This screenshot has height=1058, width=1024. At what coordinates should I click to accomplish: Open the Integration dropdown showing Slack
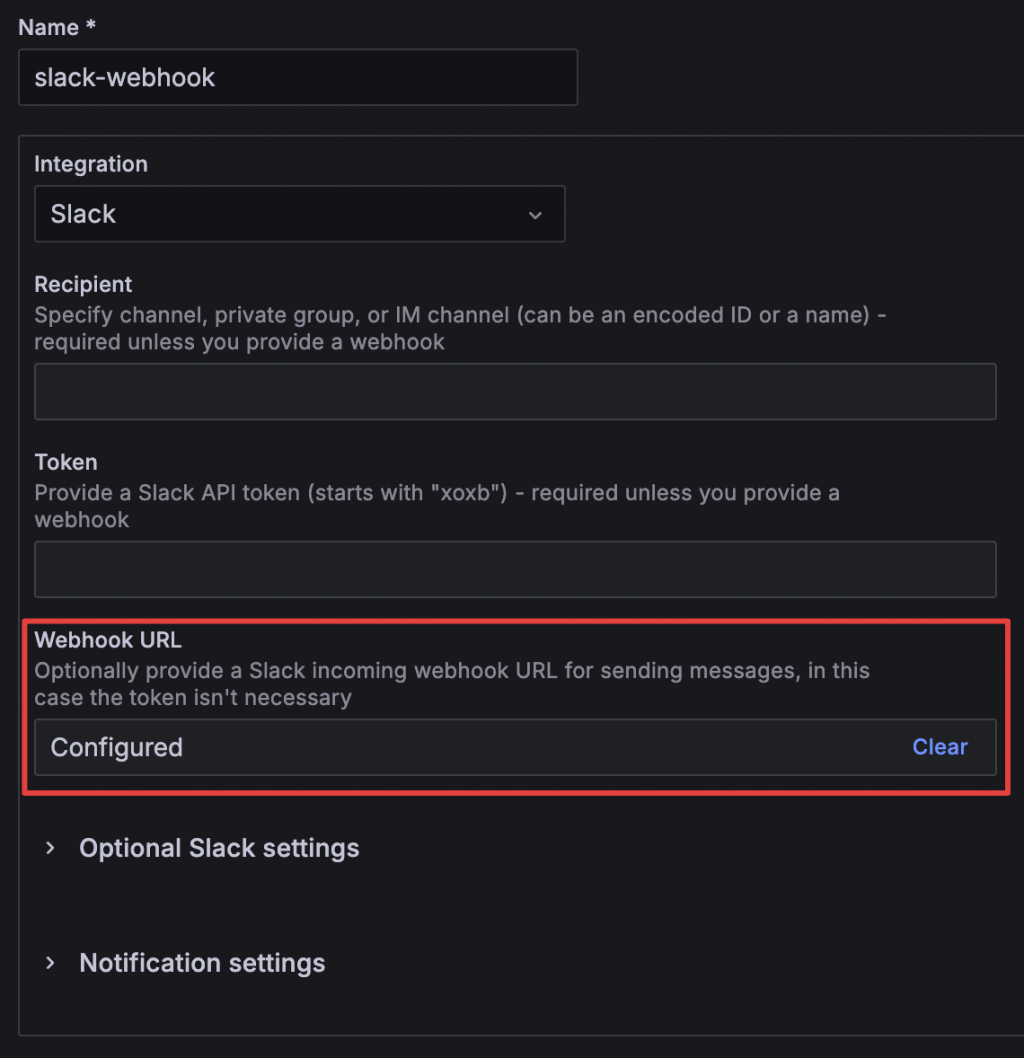[299, 214]
